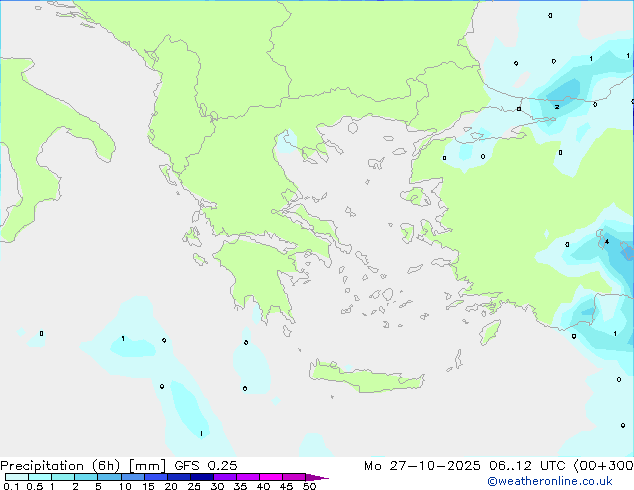This screenshot has width=634, height=490.
Task: Click the date 'Mo 27-10-2025' text
Action: pos(422,466)
